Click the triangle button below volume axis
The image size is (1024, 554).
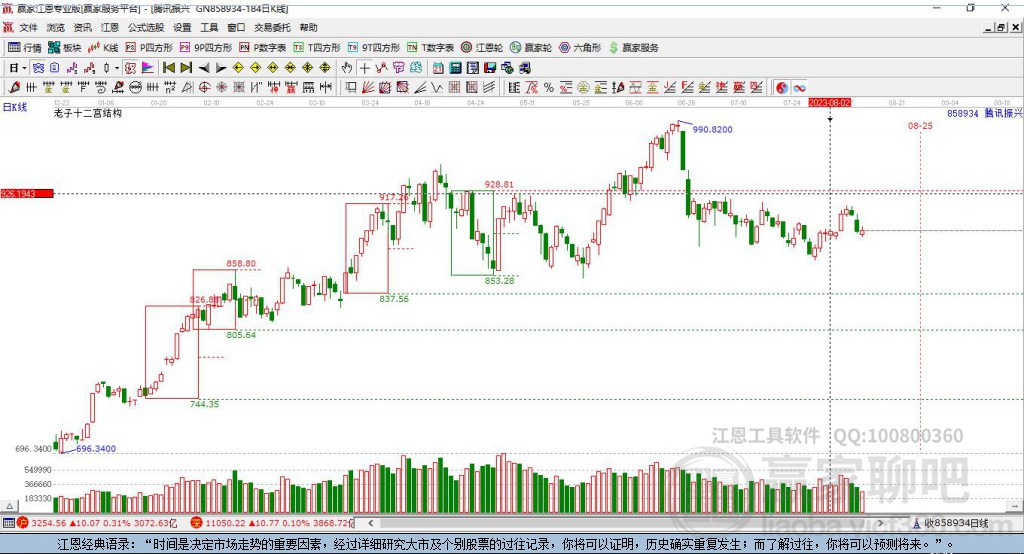pos(9,506)
